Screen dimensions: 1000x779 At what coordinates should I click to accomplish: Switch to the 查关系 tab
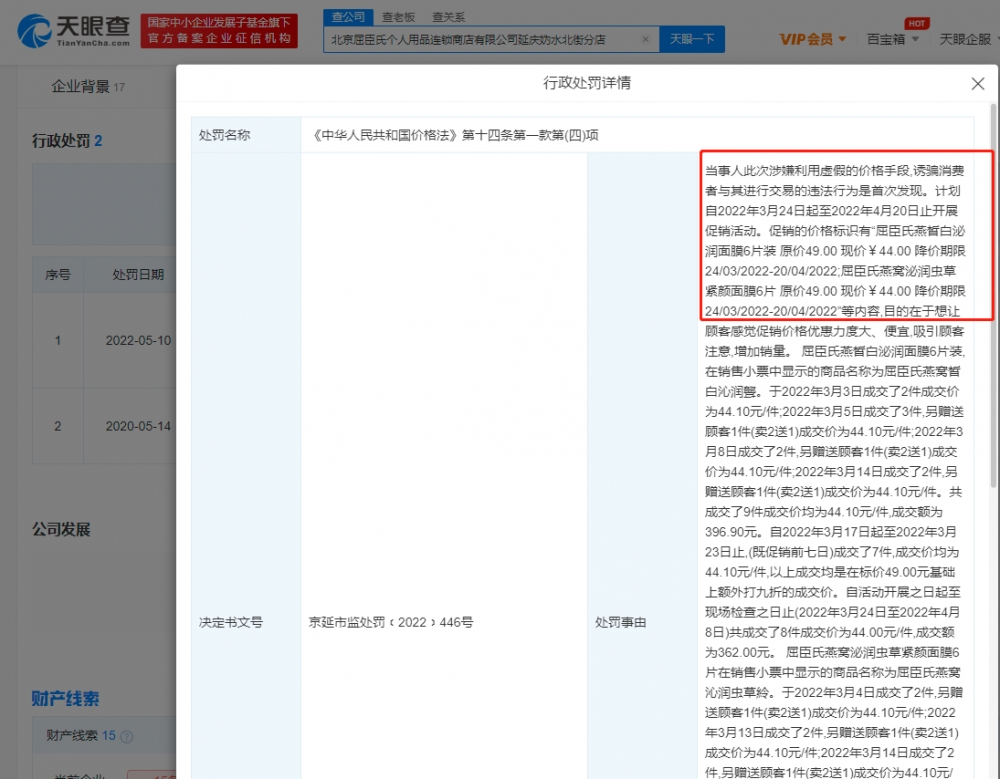[x=448, y=17]
